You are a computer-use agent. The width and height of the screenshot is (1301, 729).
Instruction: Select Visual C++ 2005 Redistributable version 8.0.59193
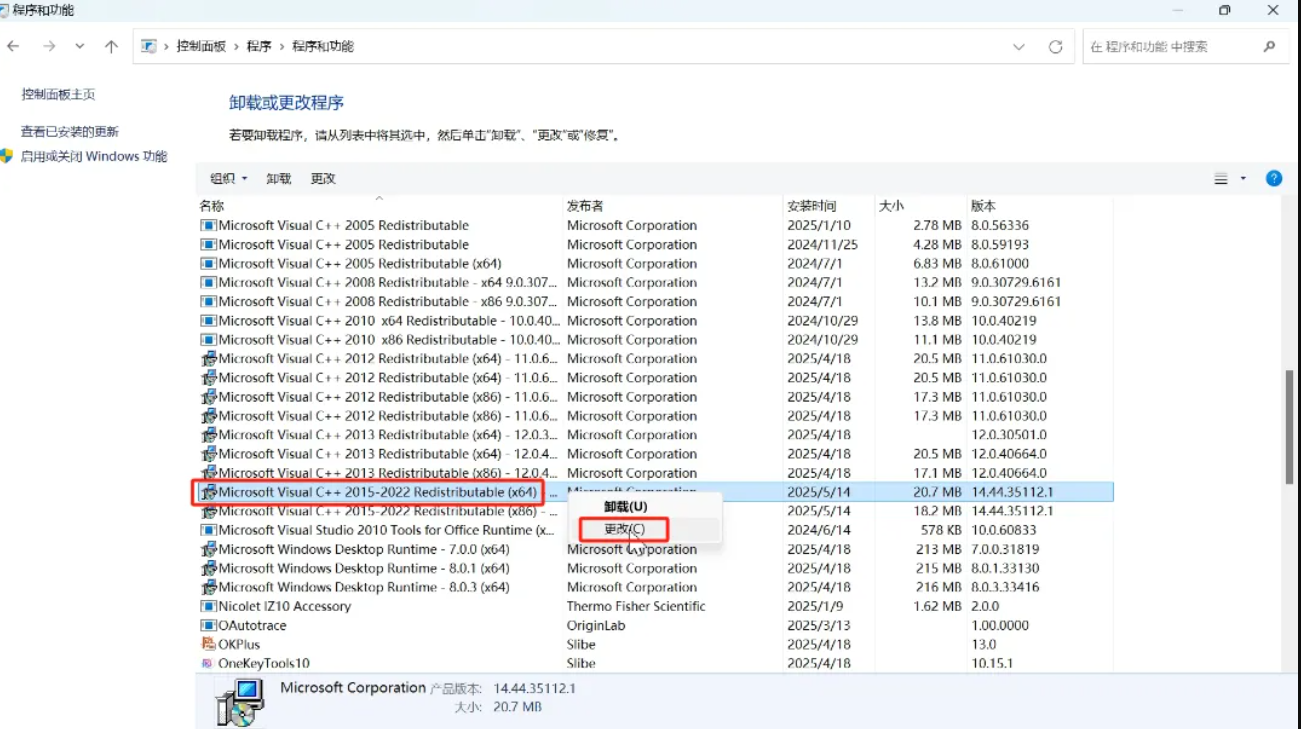click(656, 244)
